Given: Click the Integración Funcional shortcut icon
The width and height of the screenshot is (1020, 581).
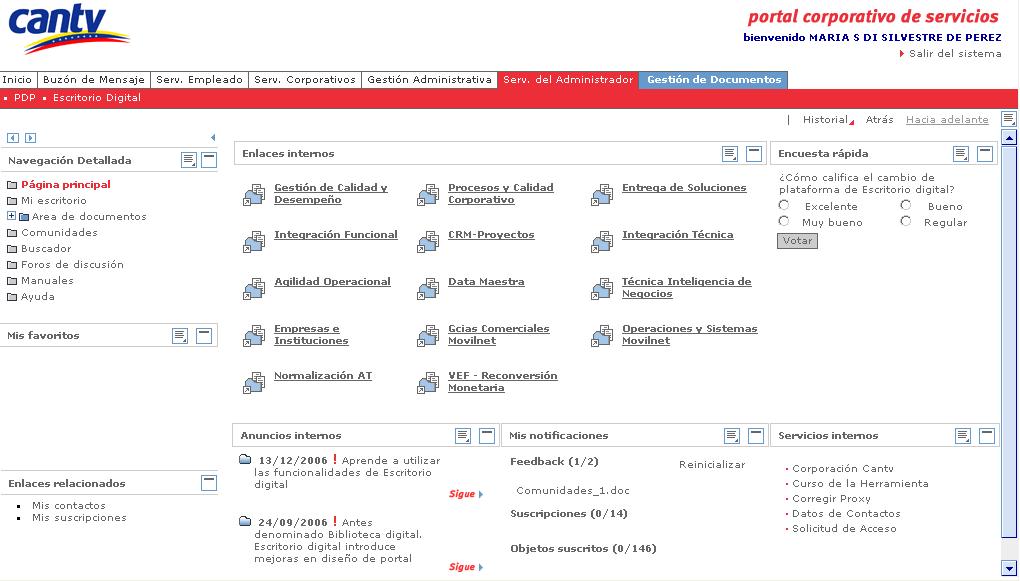Looking at the screenshot, I should pos(254,241).
